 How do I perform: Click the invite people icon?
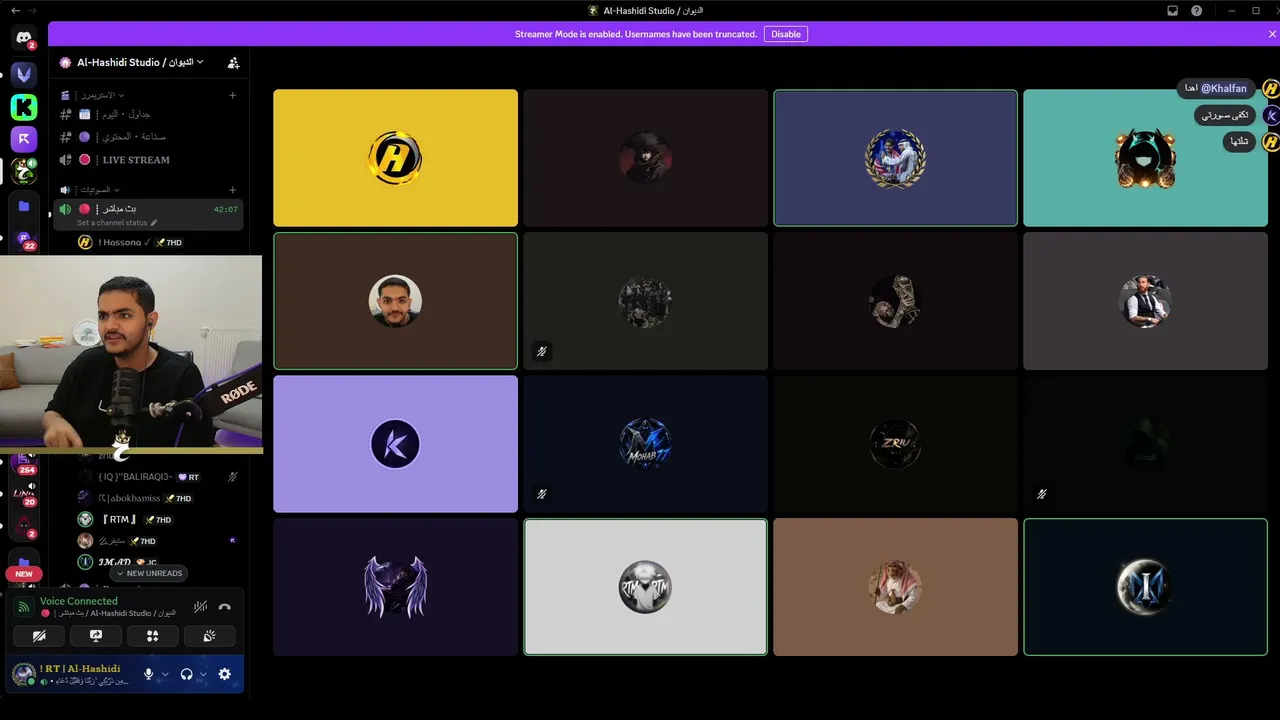click(x=233, y=62)
